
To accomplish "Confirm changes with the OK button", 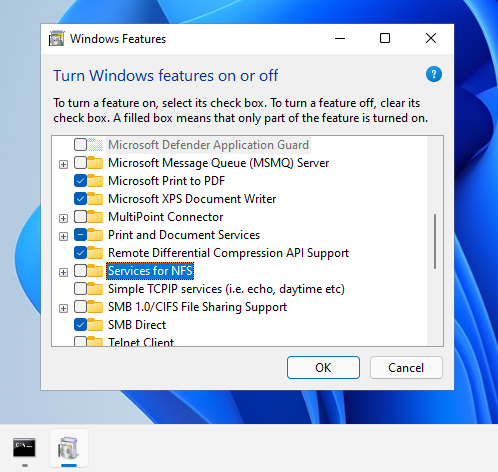I will 323,367.
